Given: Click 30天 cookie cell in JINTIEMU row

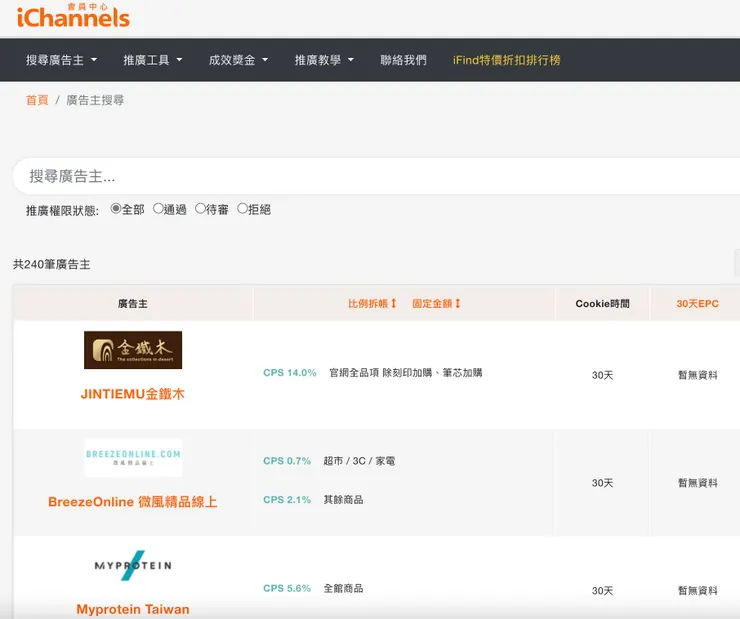Looking at the screenshot, I should [602, 375].
